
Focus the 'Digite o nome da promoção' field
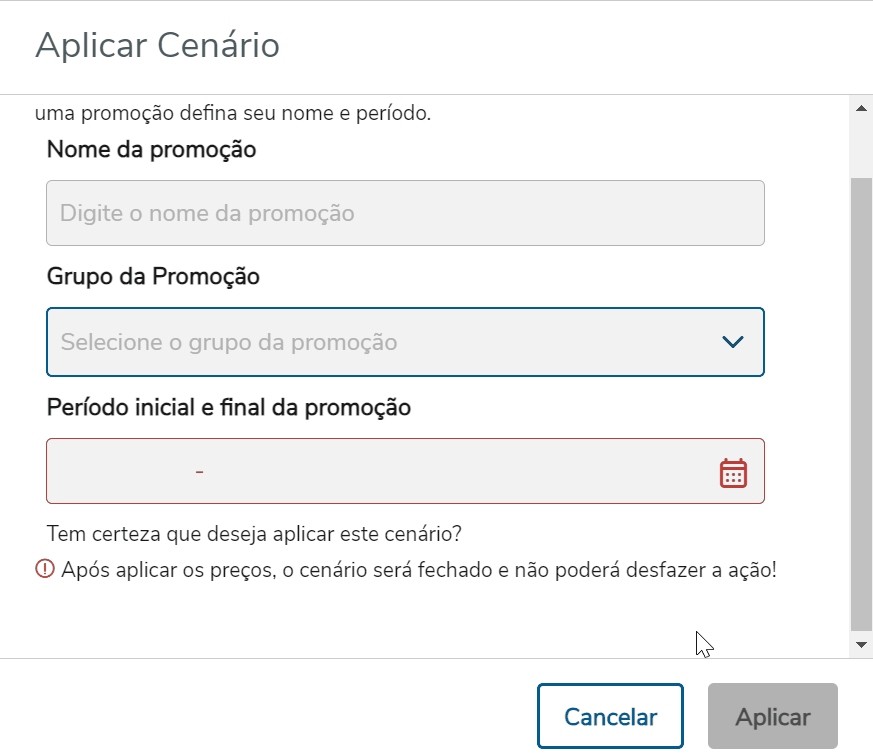(405, 213)
